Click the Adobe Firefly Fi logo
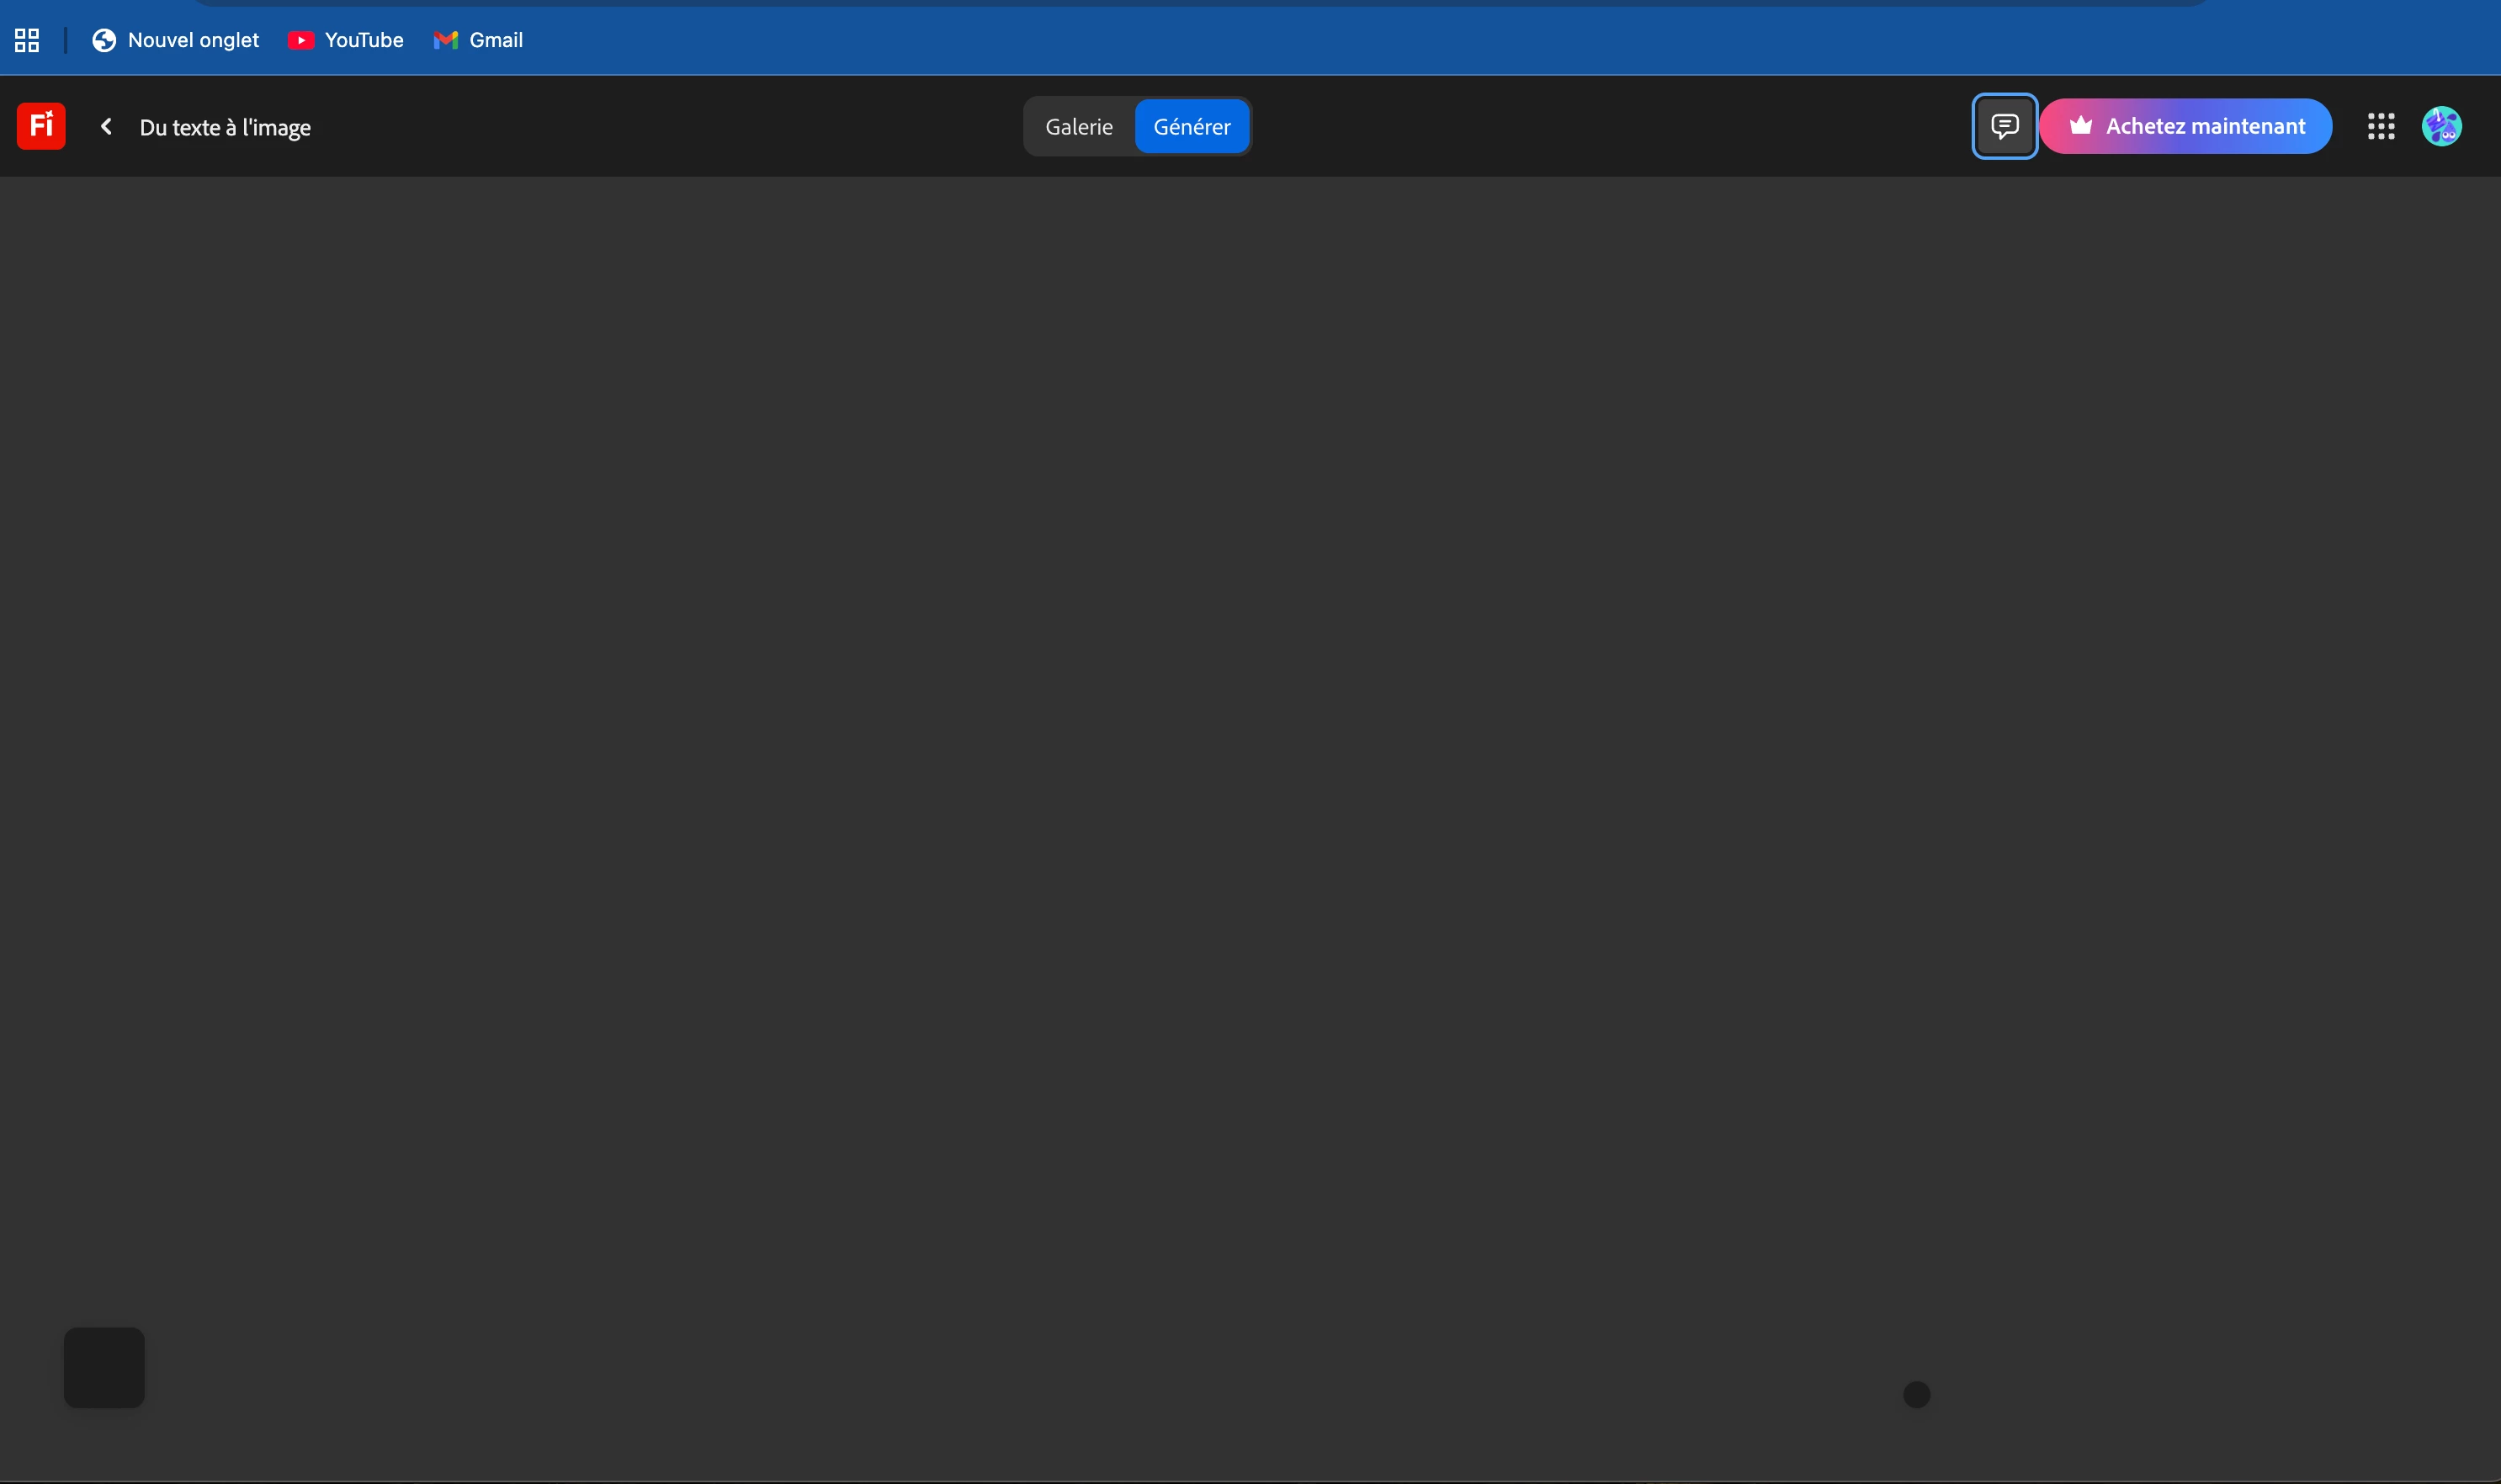Screen dimensions: 2501x1484 click(41, 126)
